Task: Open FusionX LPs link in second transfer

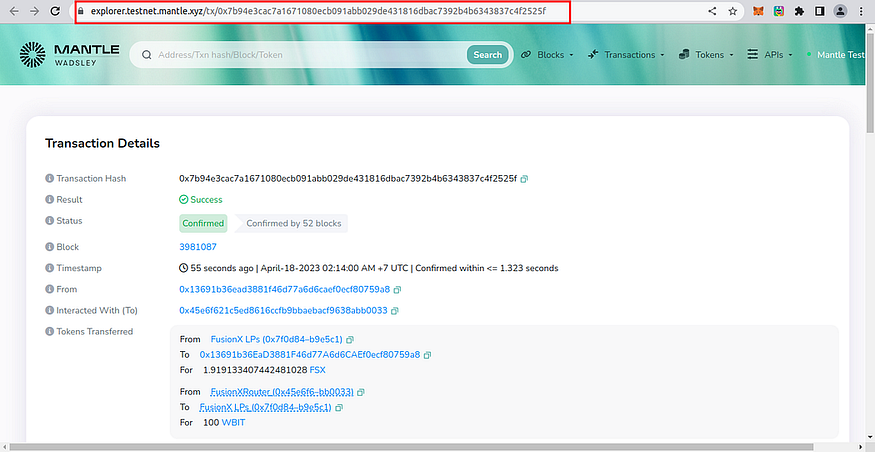Action: [x=265, y=408]
